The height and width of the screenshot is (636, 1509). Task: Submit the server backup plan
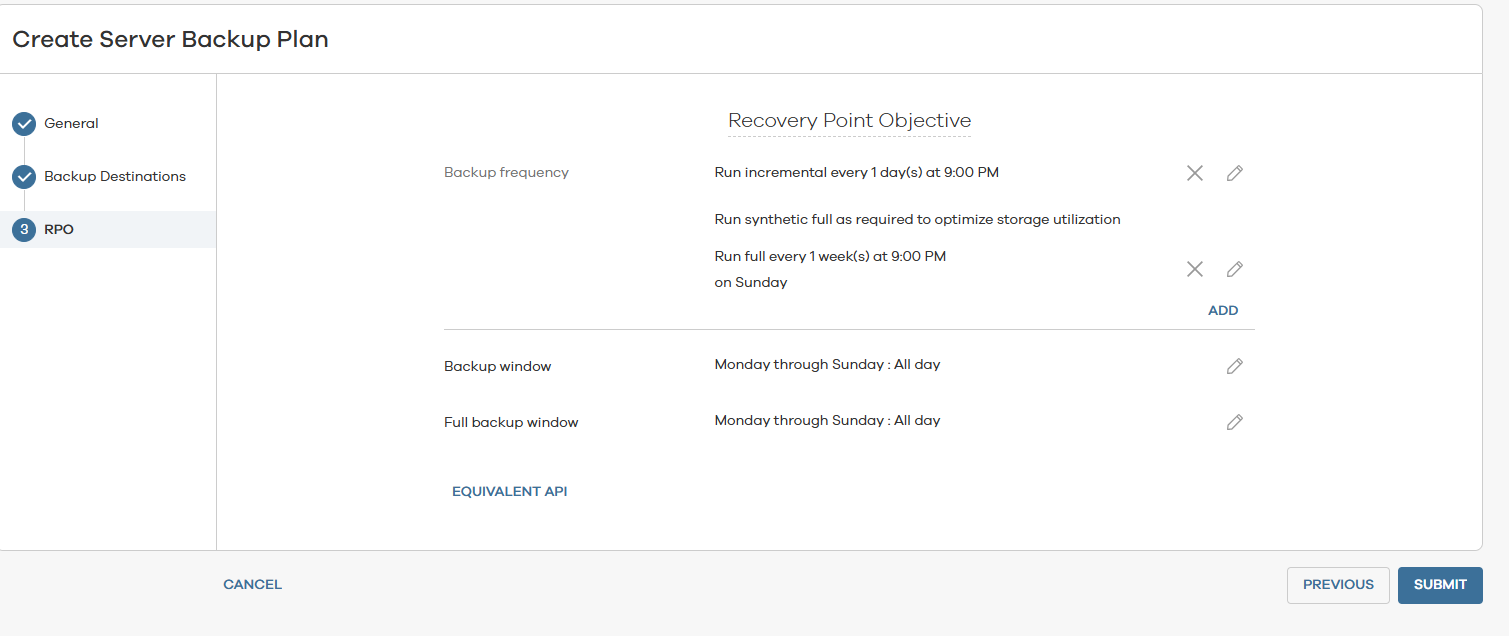1440,585
